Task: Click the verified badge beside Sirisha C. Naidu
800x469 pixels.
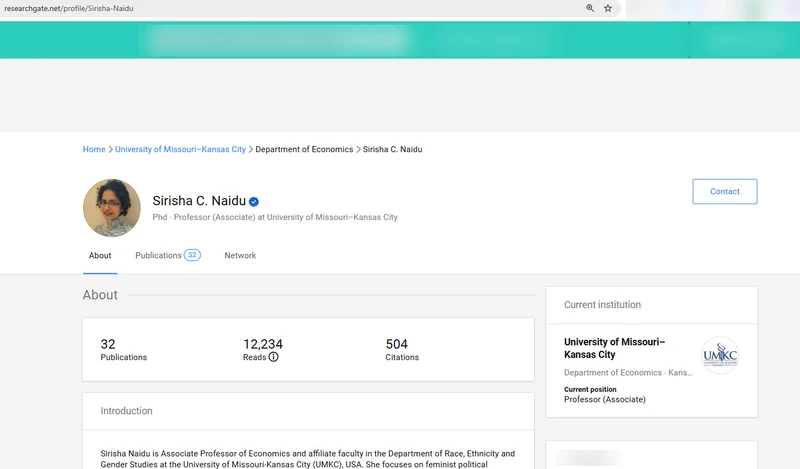Action: (x=254, y=202)
